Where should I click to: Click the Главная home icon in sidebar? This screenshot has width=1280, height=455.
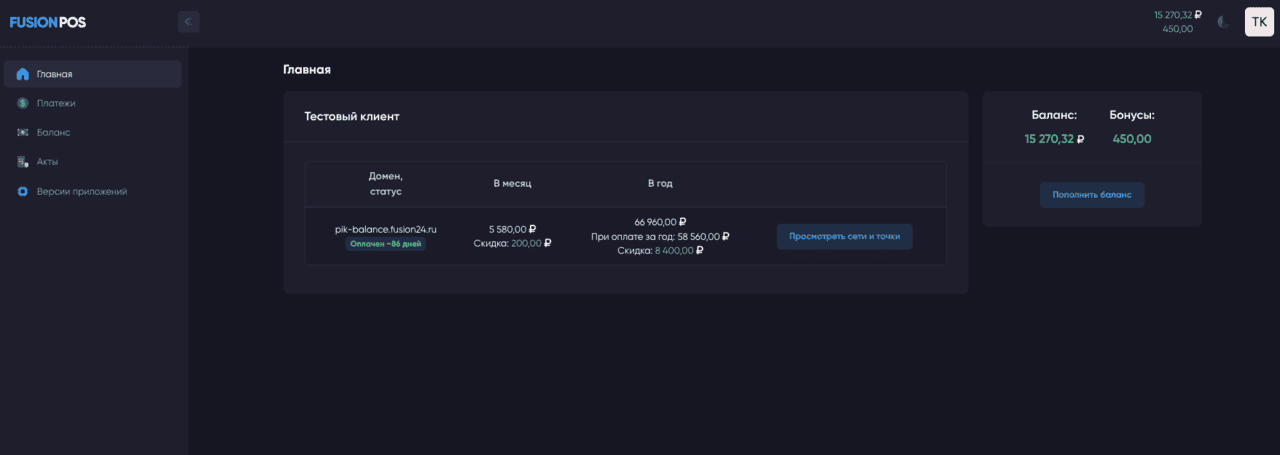(x=22, y=74)
